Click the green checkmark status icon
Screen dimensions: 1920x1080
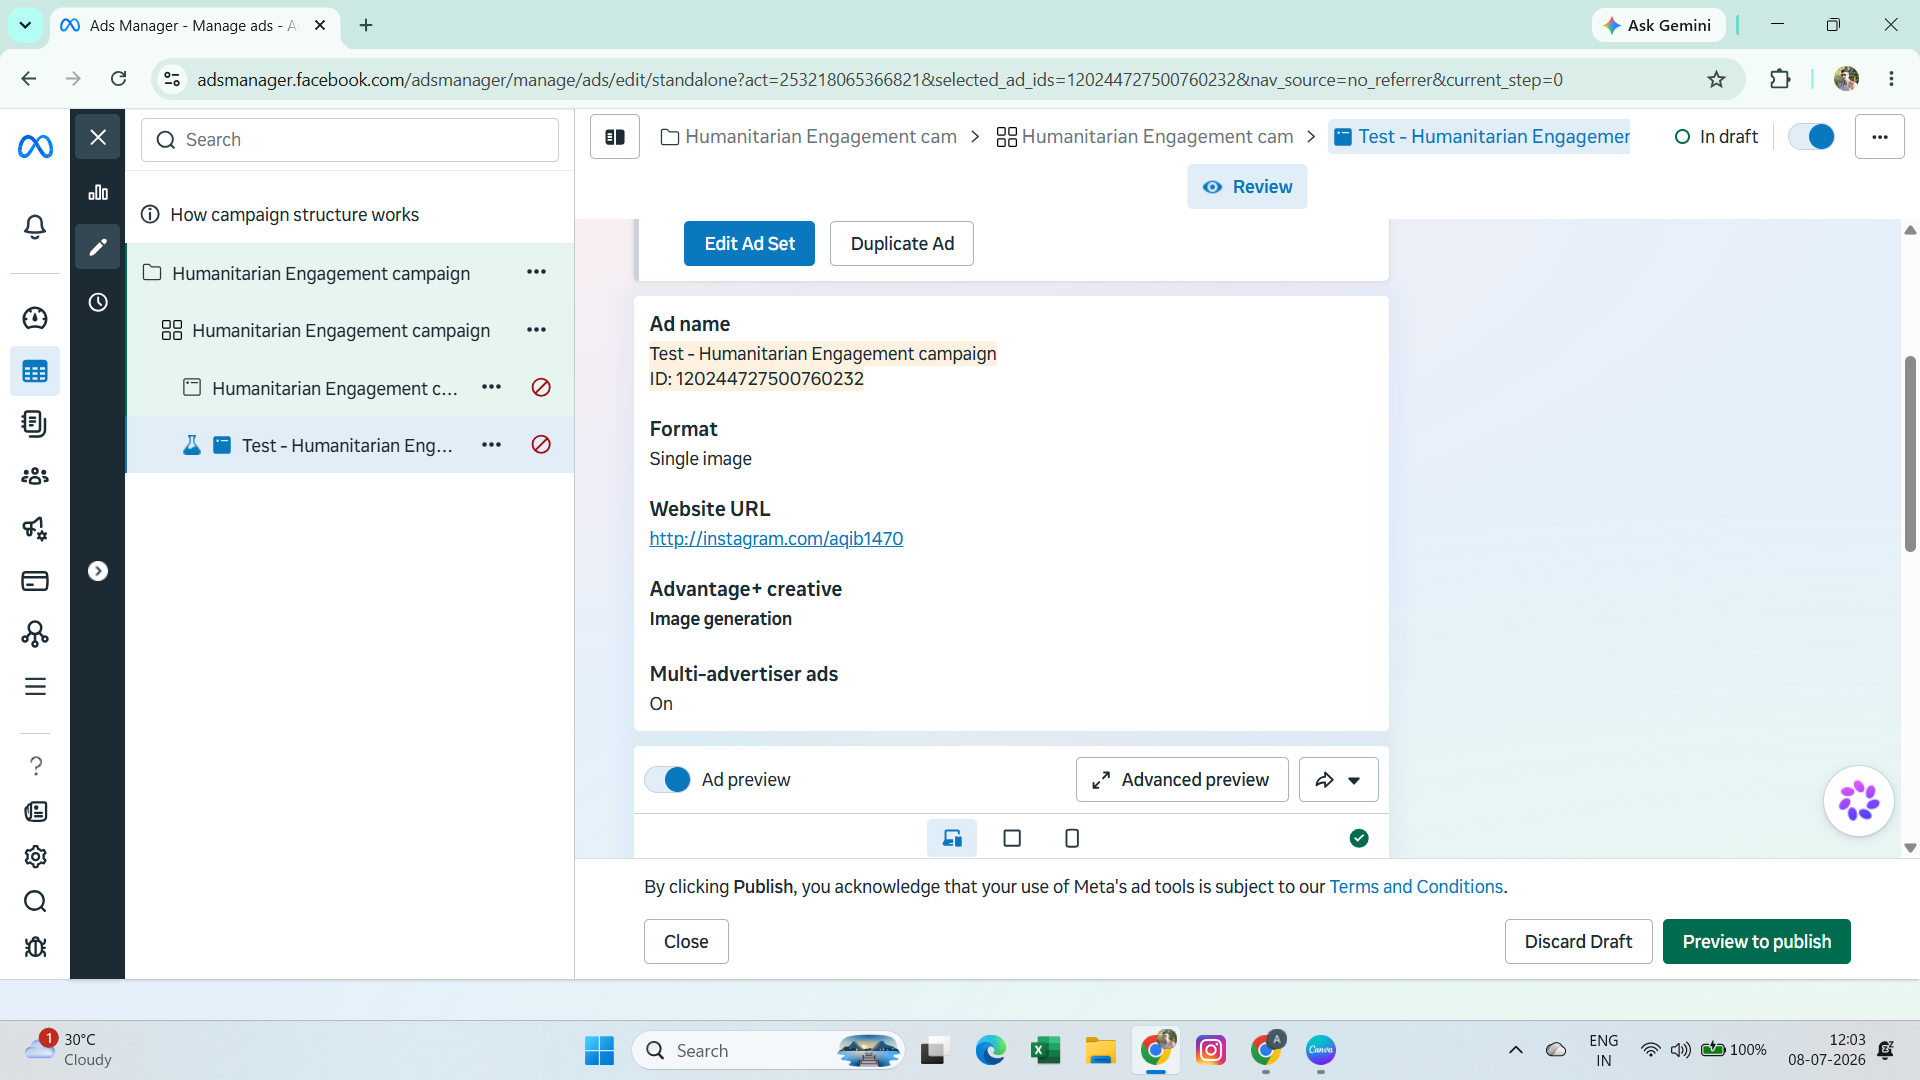pyautogui.click(x=1359, y=838)
